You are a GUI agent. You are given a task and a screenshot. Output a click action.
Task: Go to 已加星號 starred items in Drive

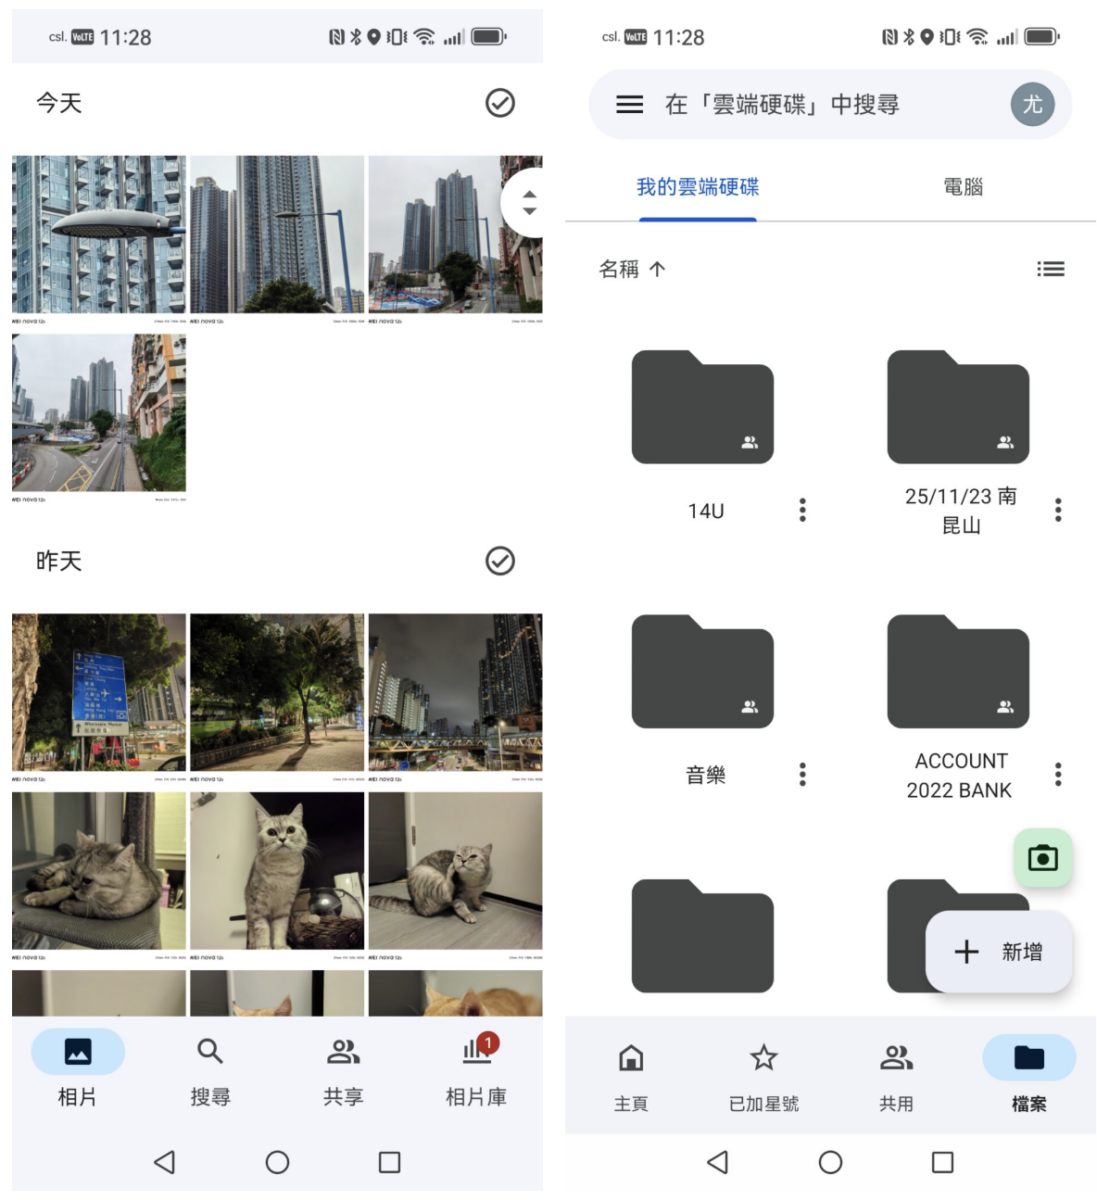(x=763, y=1075)
